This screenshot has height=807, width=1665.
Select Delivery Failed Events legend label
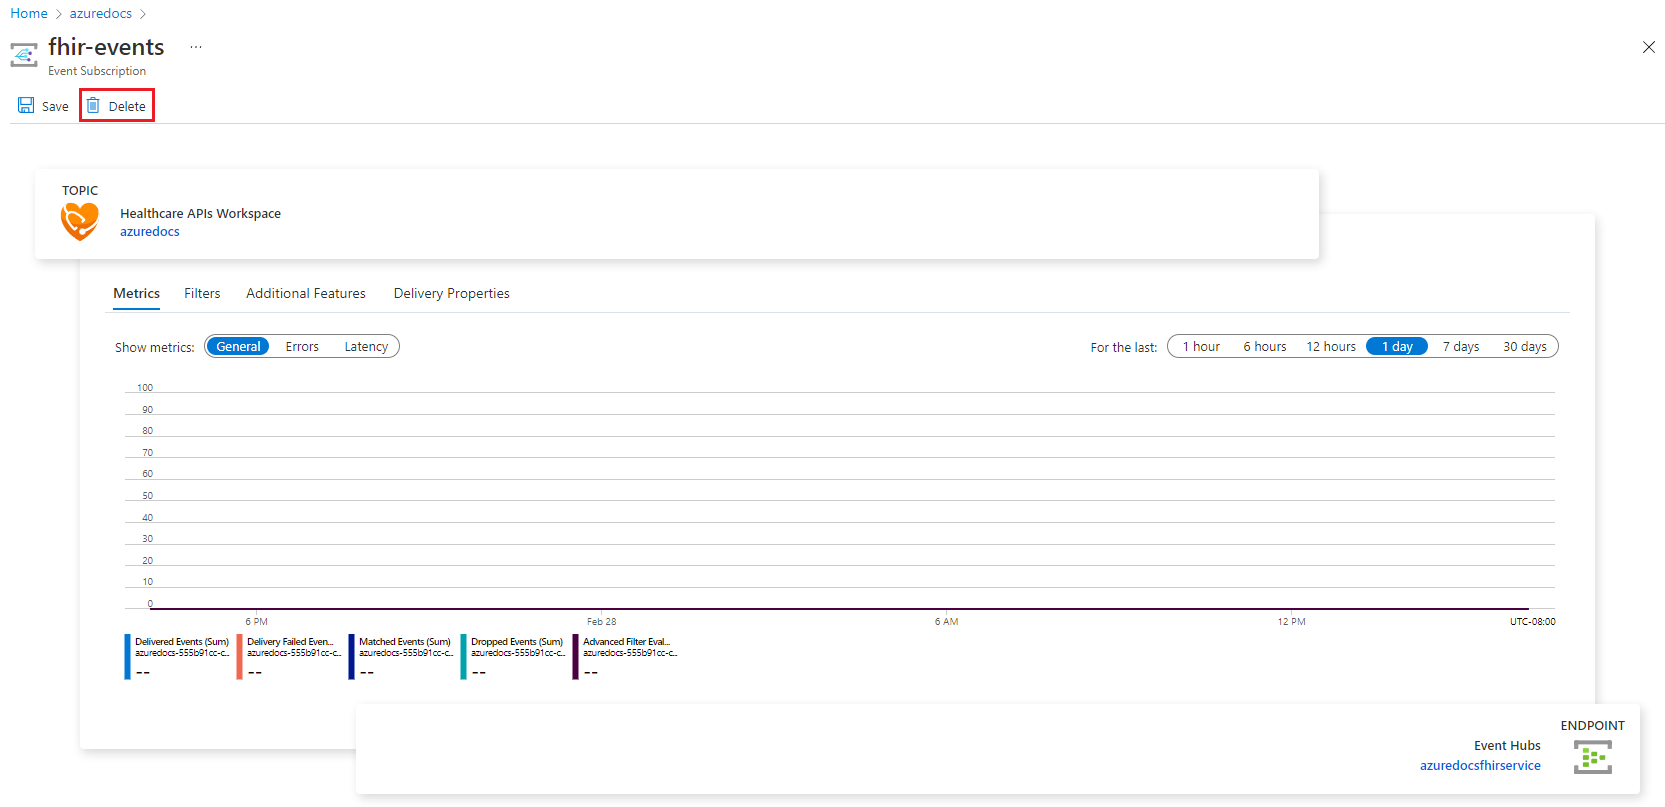point(290,642)
